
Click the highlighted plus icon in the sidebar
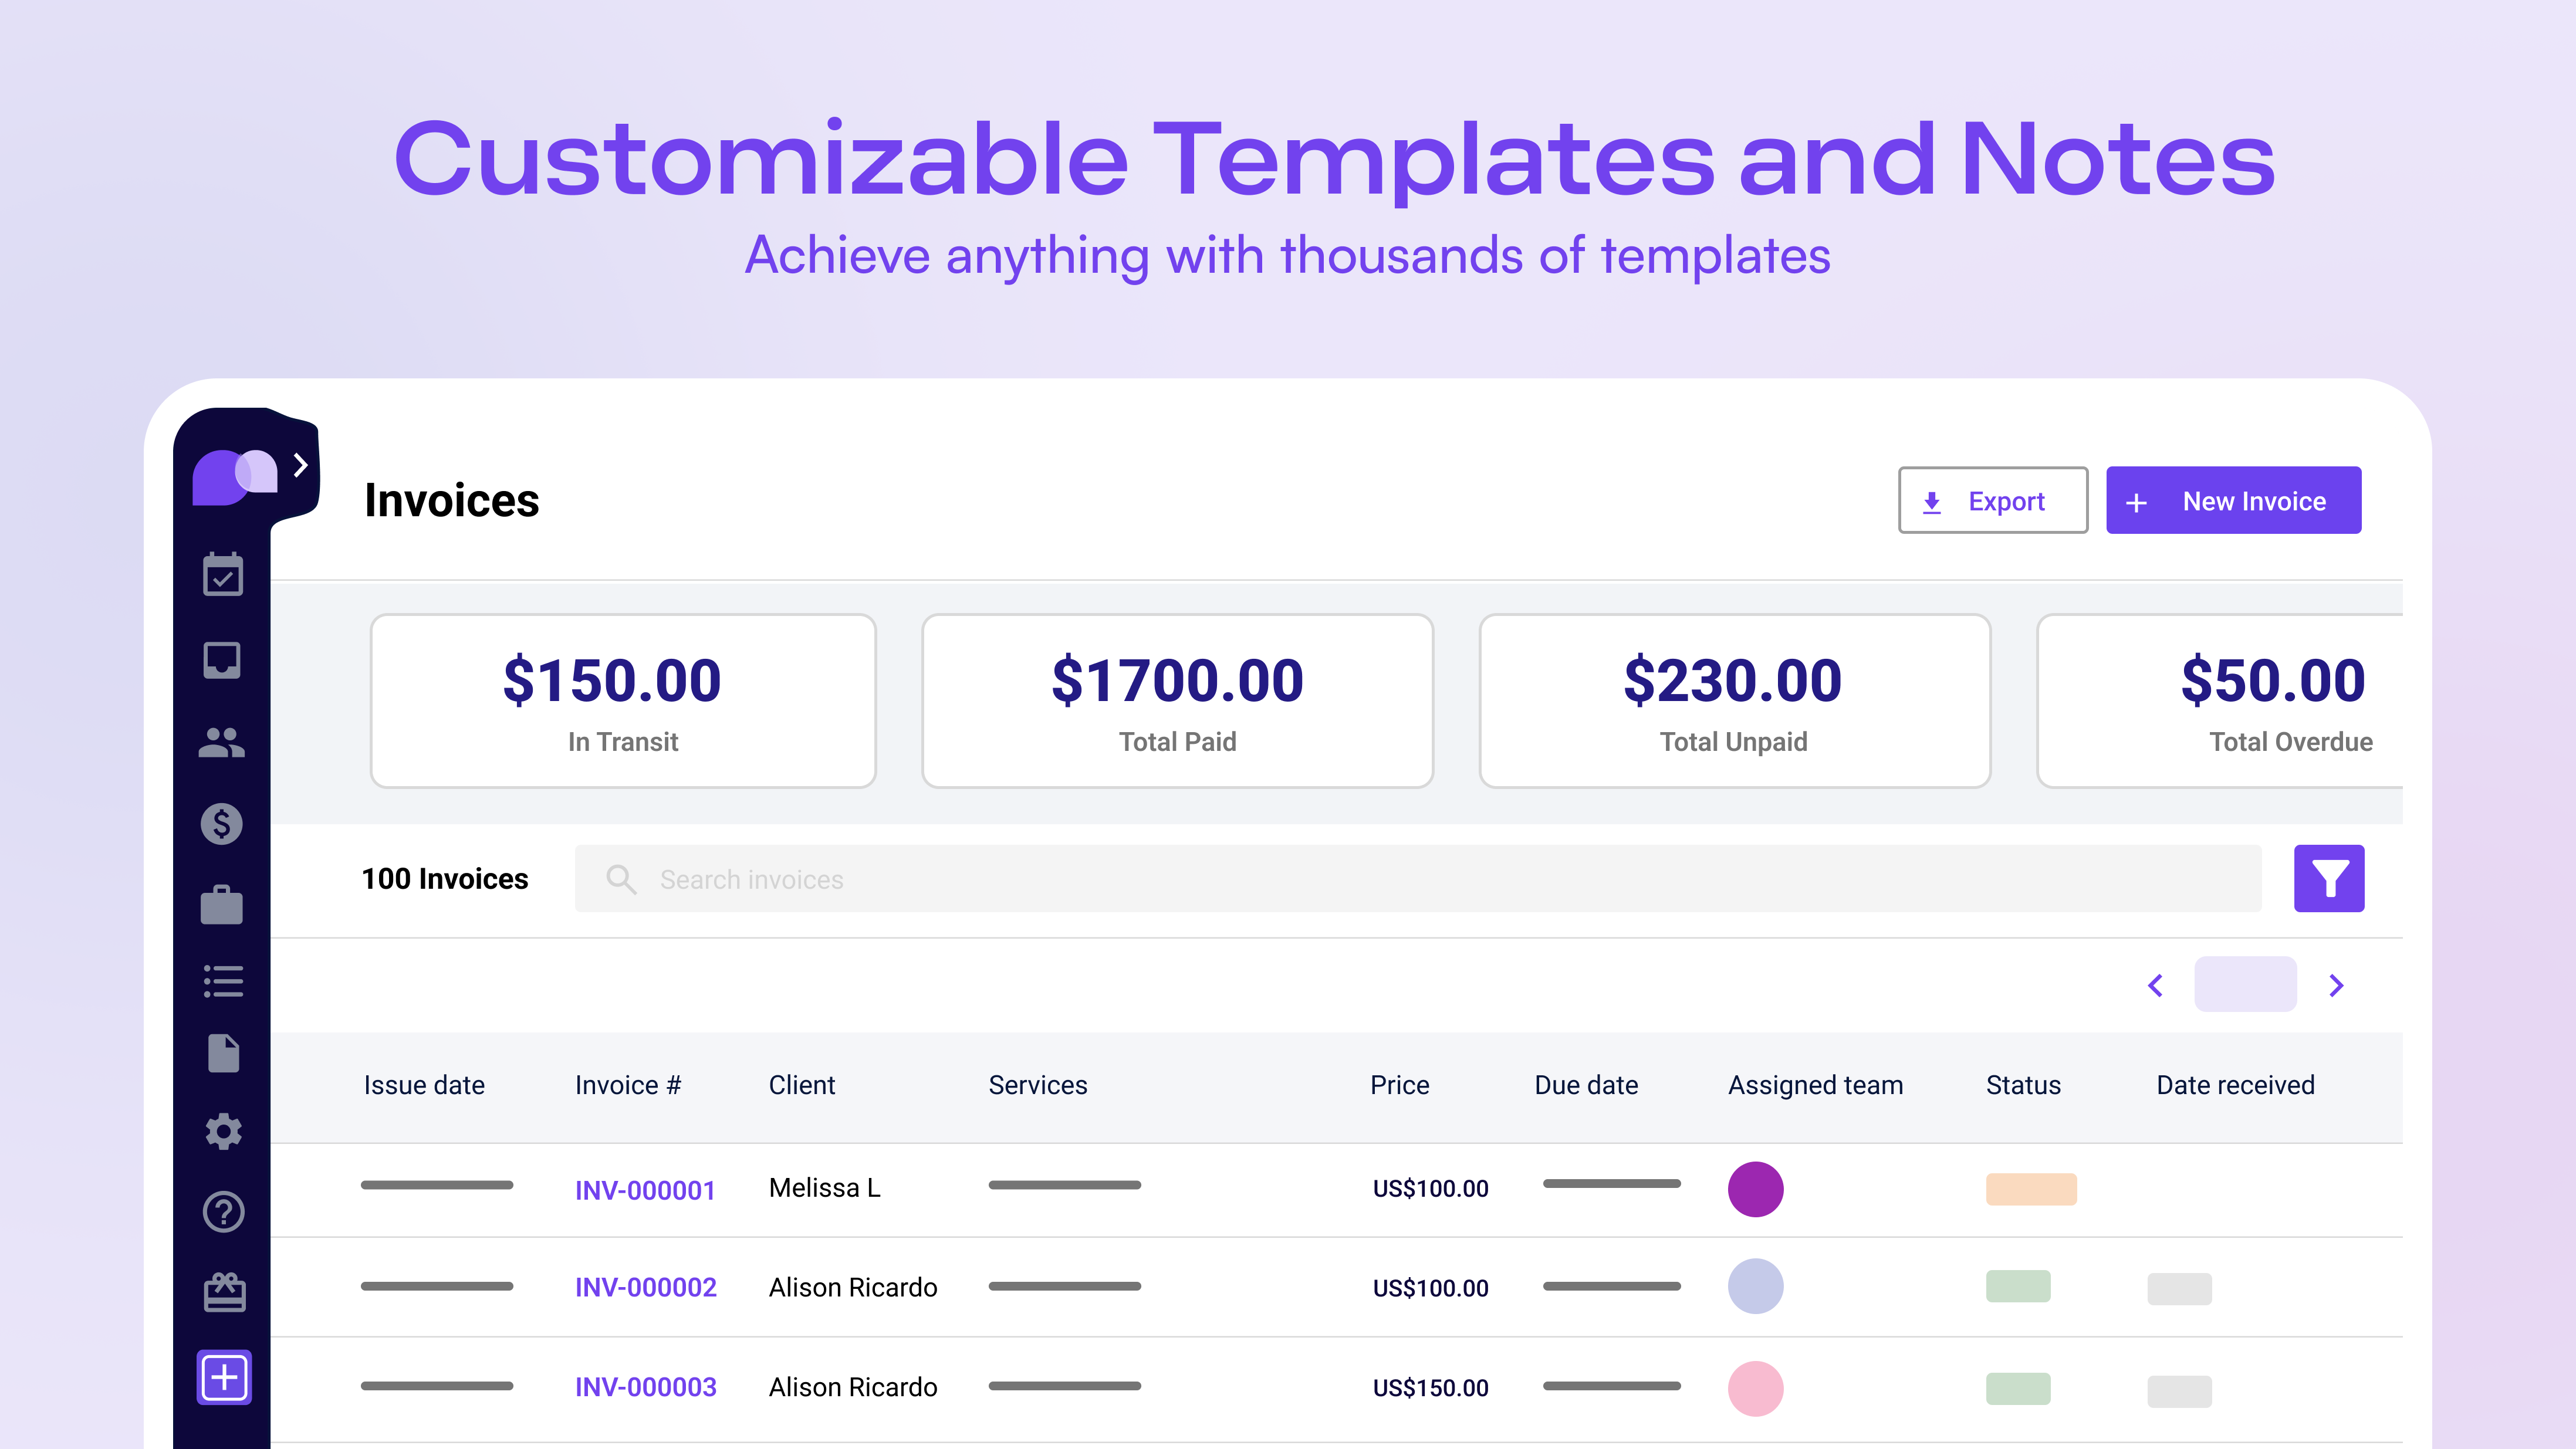click(x=224, y=1377)
